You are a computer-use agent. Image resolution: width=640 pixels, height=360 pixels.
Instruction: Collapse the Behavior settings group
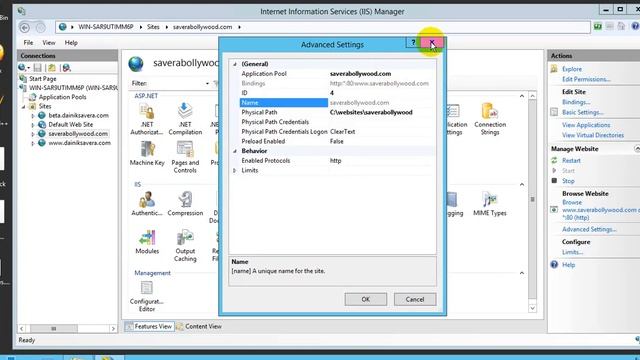pyautogui.click(x=235, y=151)
